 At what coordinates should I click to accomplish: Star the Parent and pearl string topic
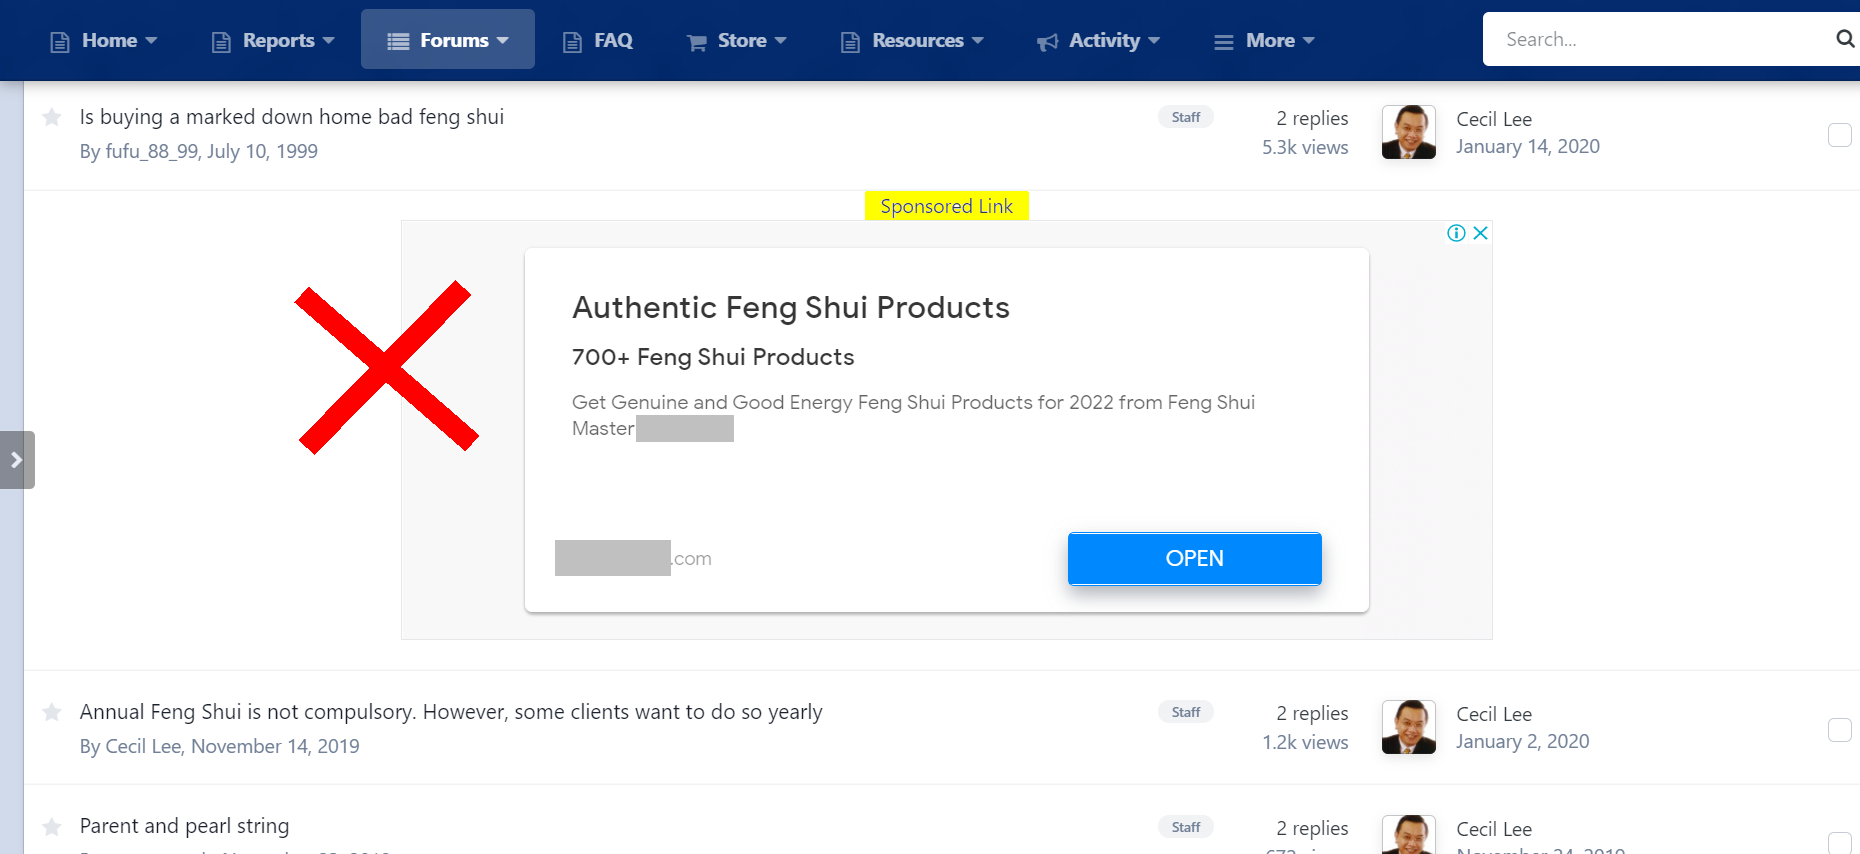pyautogui.click(x=52, y=827)
